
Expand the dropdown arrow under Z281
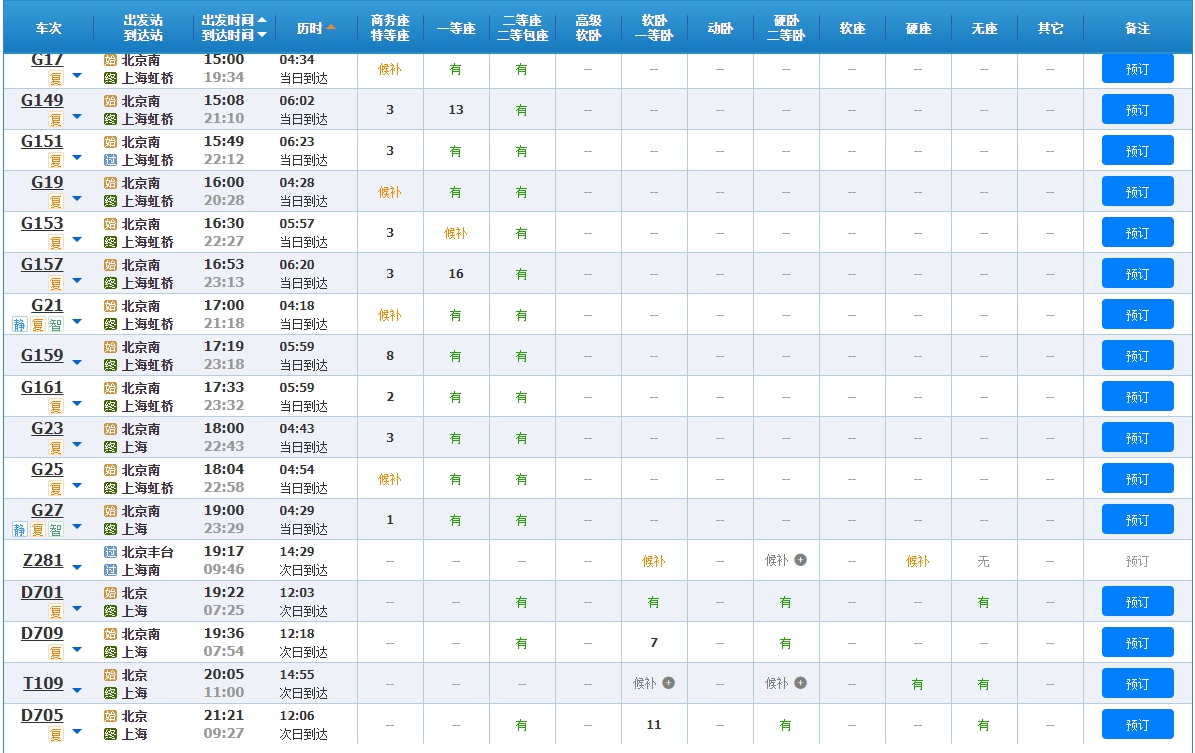(x=77, y=569)
